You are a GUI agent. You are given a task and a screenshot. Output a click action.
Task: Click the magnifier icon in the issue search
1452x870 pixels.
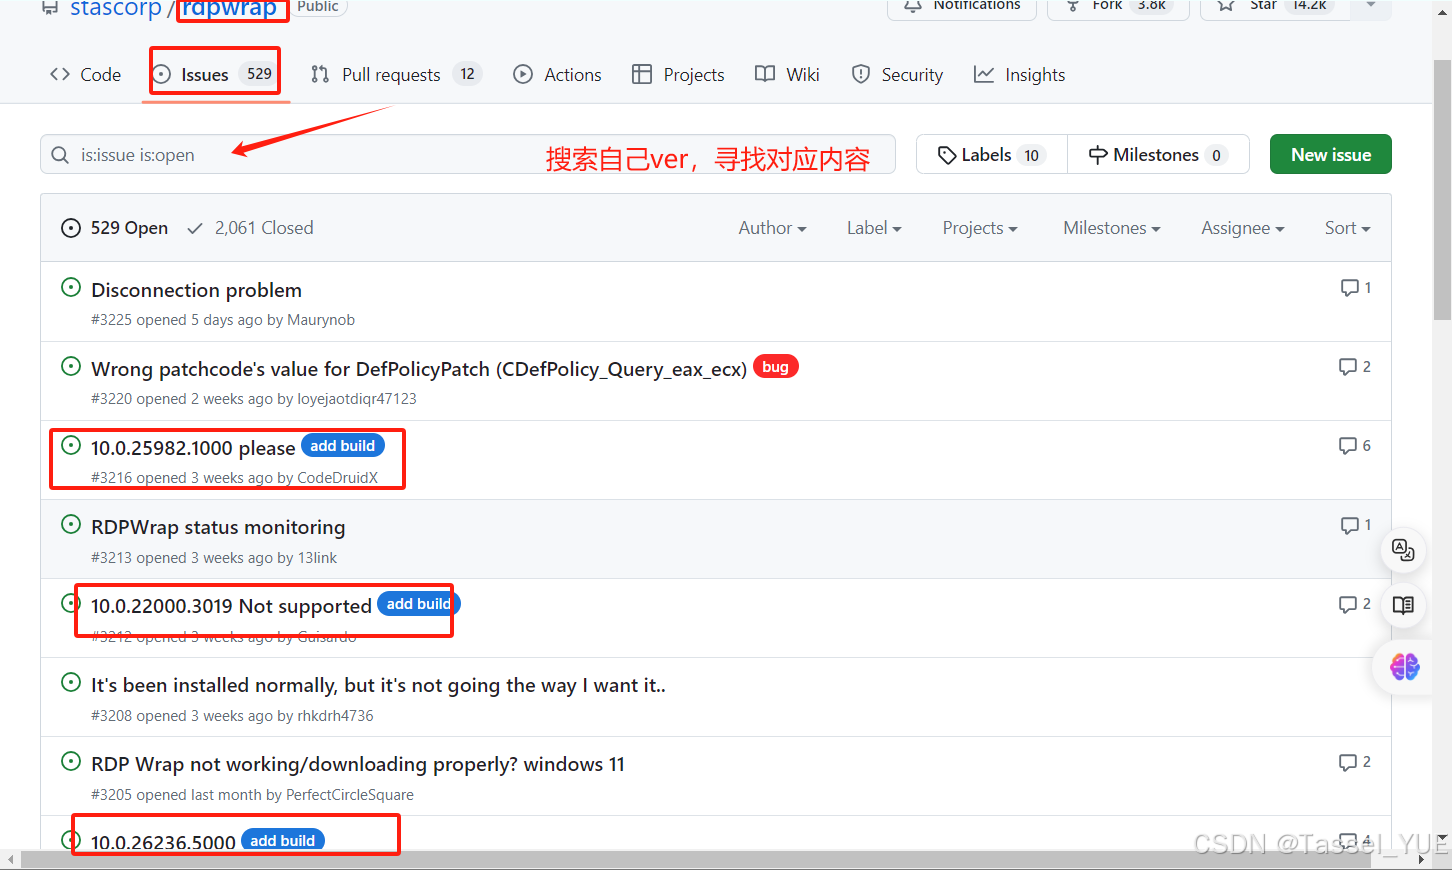61,155
